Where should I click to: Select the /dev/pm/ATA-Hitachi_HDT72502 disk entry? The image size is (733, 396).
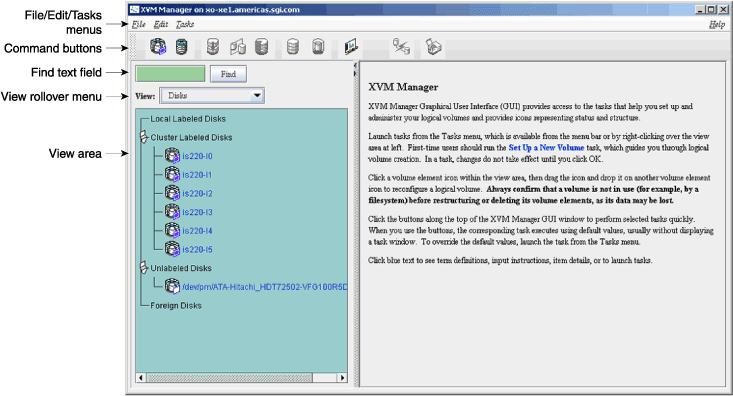[265, 287]
